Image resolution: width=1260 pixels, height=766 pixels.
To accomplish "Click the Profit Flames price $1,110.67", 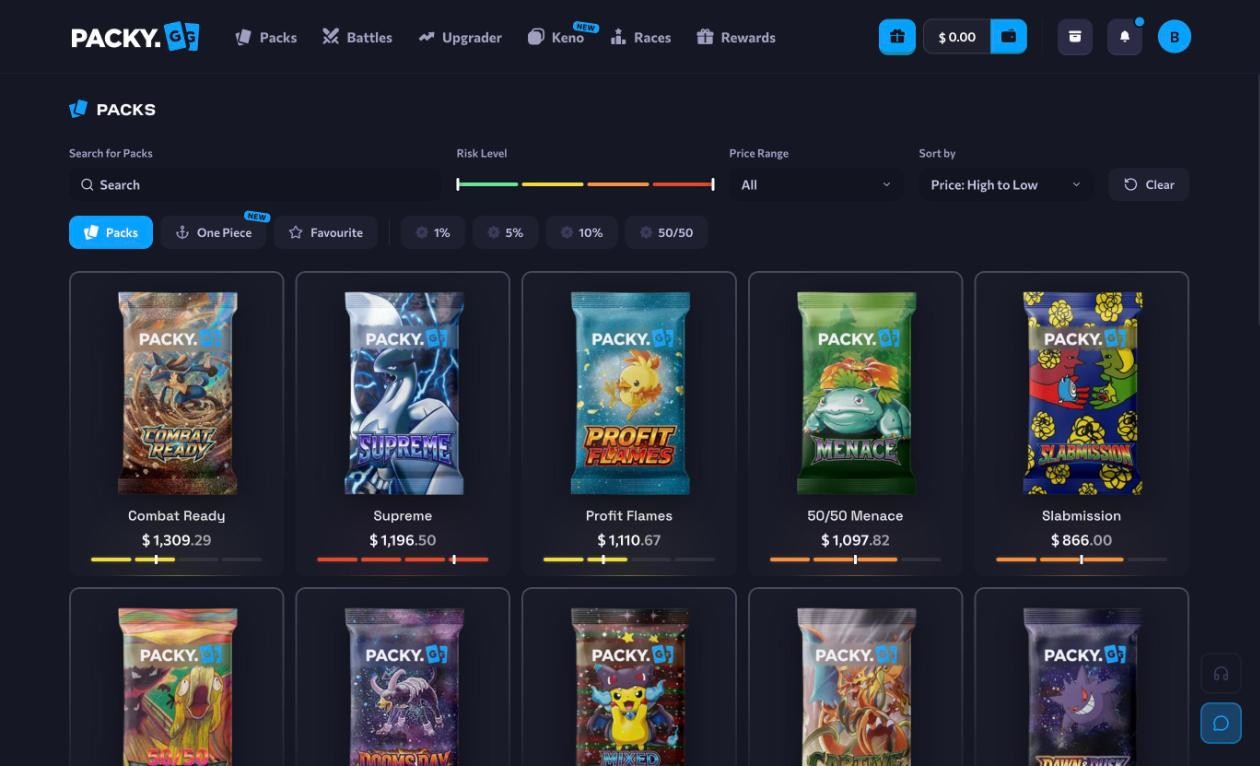I will pyautogui.click(x=629, y=540).
